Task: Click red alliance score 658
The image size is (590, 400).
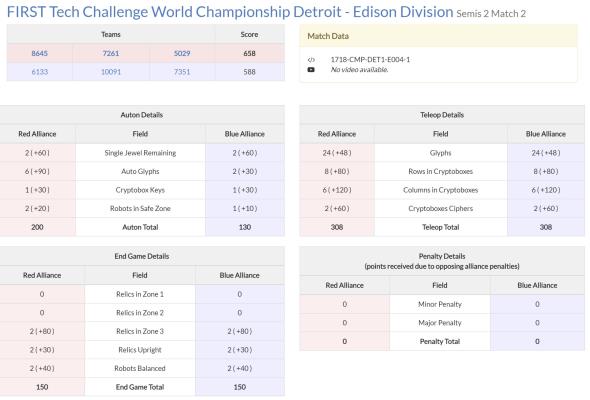Action: coord(249,53)
